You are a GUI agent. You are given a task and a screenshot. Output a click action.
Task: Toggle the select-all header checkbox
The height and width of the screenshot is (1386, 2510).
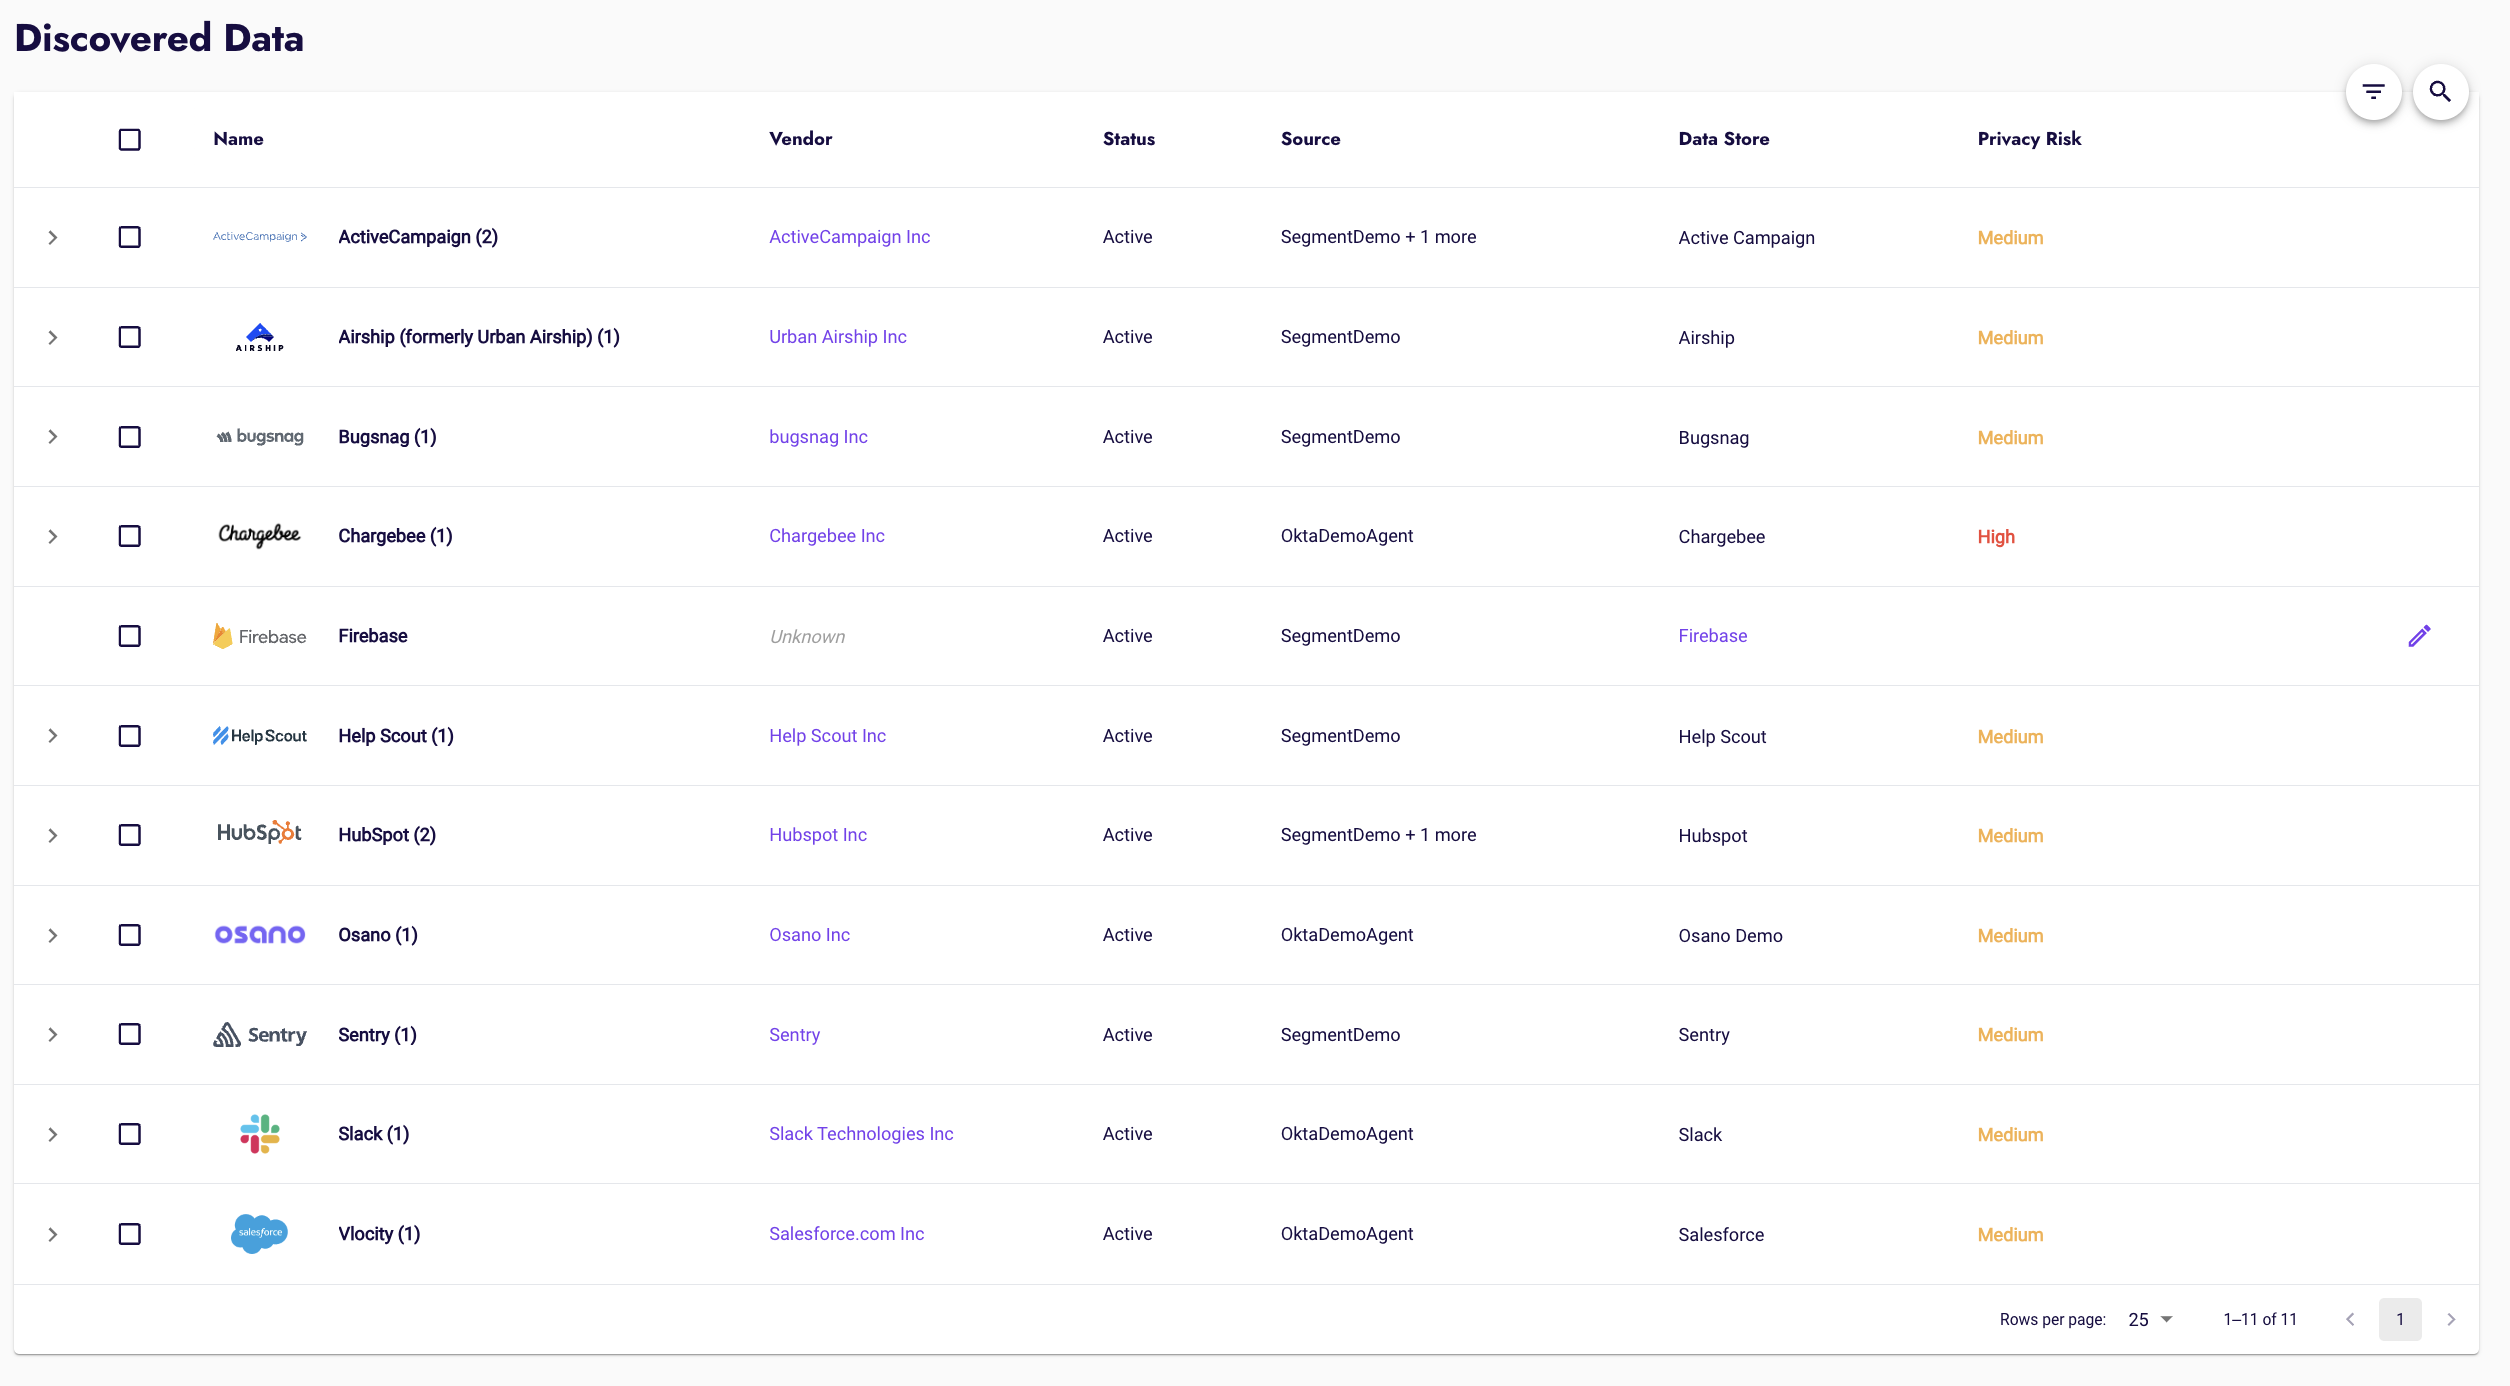coord(130,139)
